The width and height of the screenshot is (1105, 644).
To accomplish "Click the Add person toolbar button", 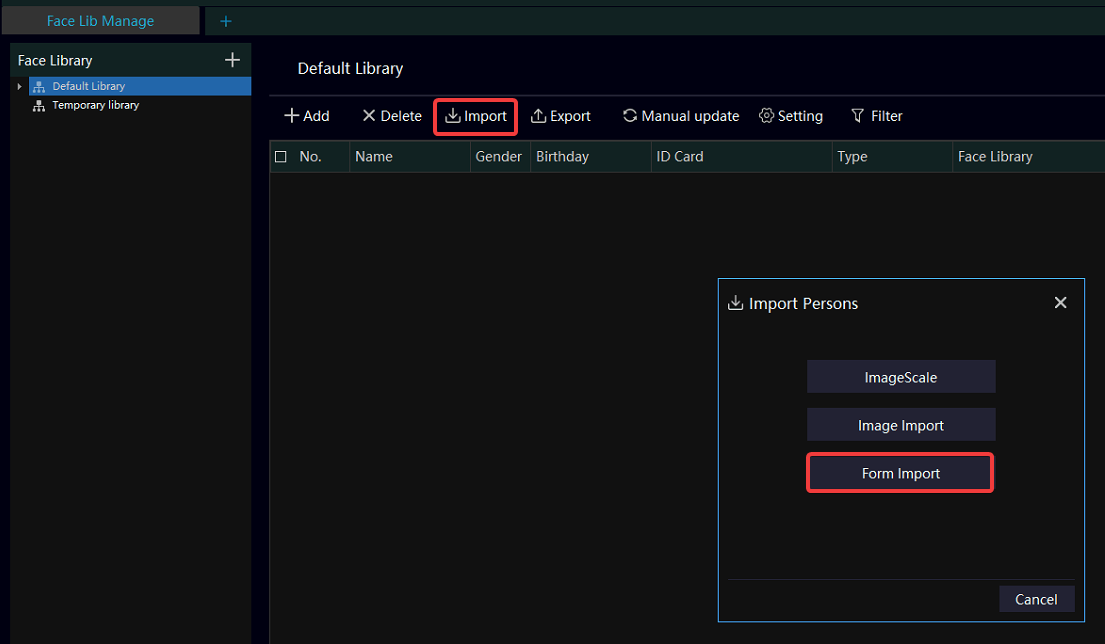I will click(307, 116).
